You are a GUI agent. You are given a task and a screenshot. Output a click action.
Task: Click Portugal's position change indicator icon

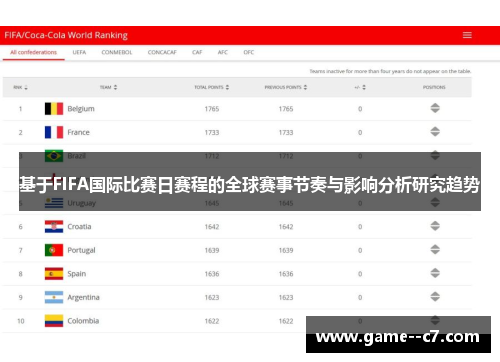[435, 250]
